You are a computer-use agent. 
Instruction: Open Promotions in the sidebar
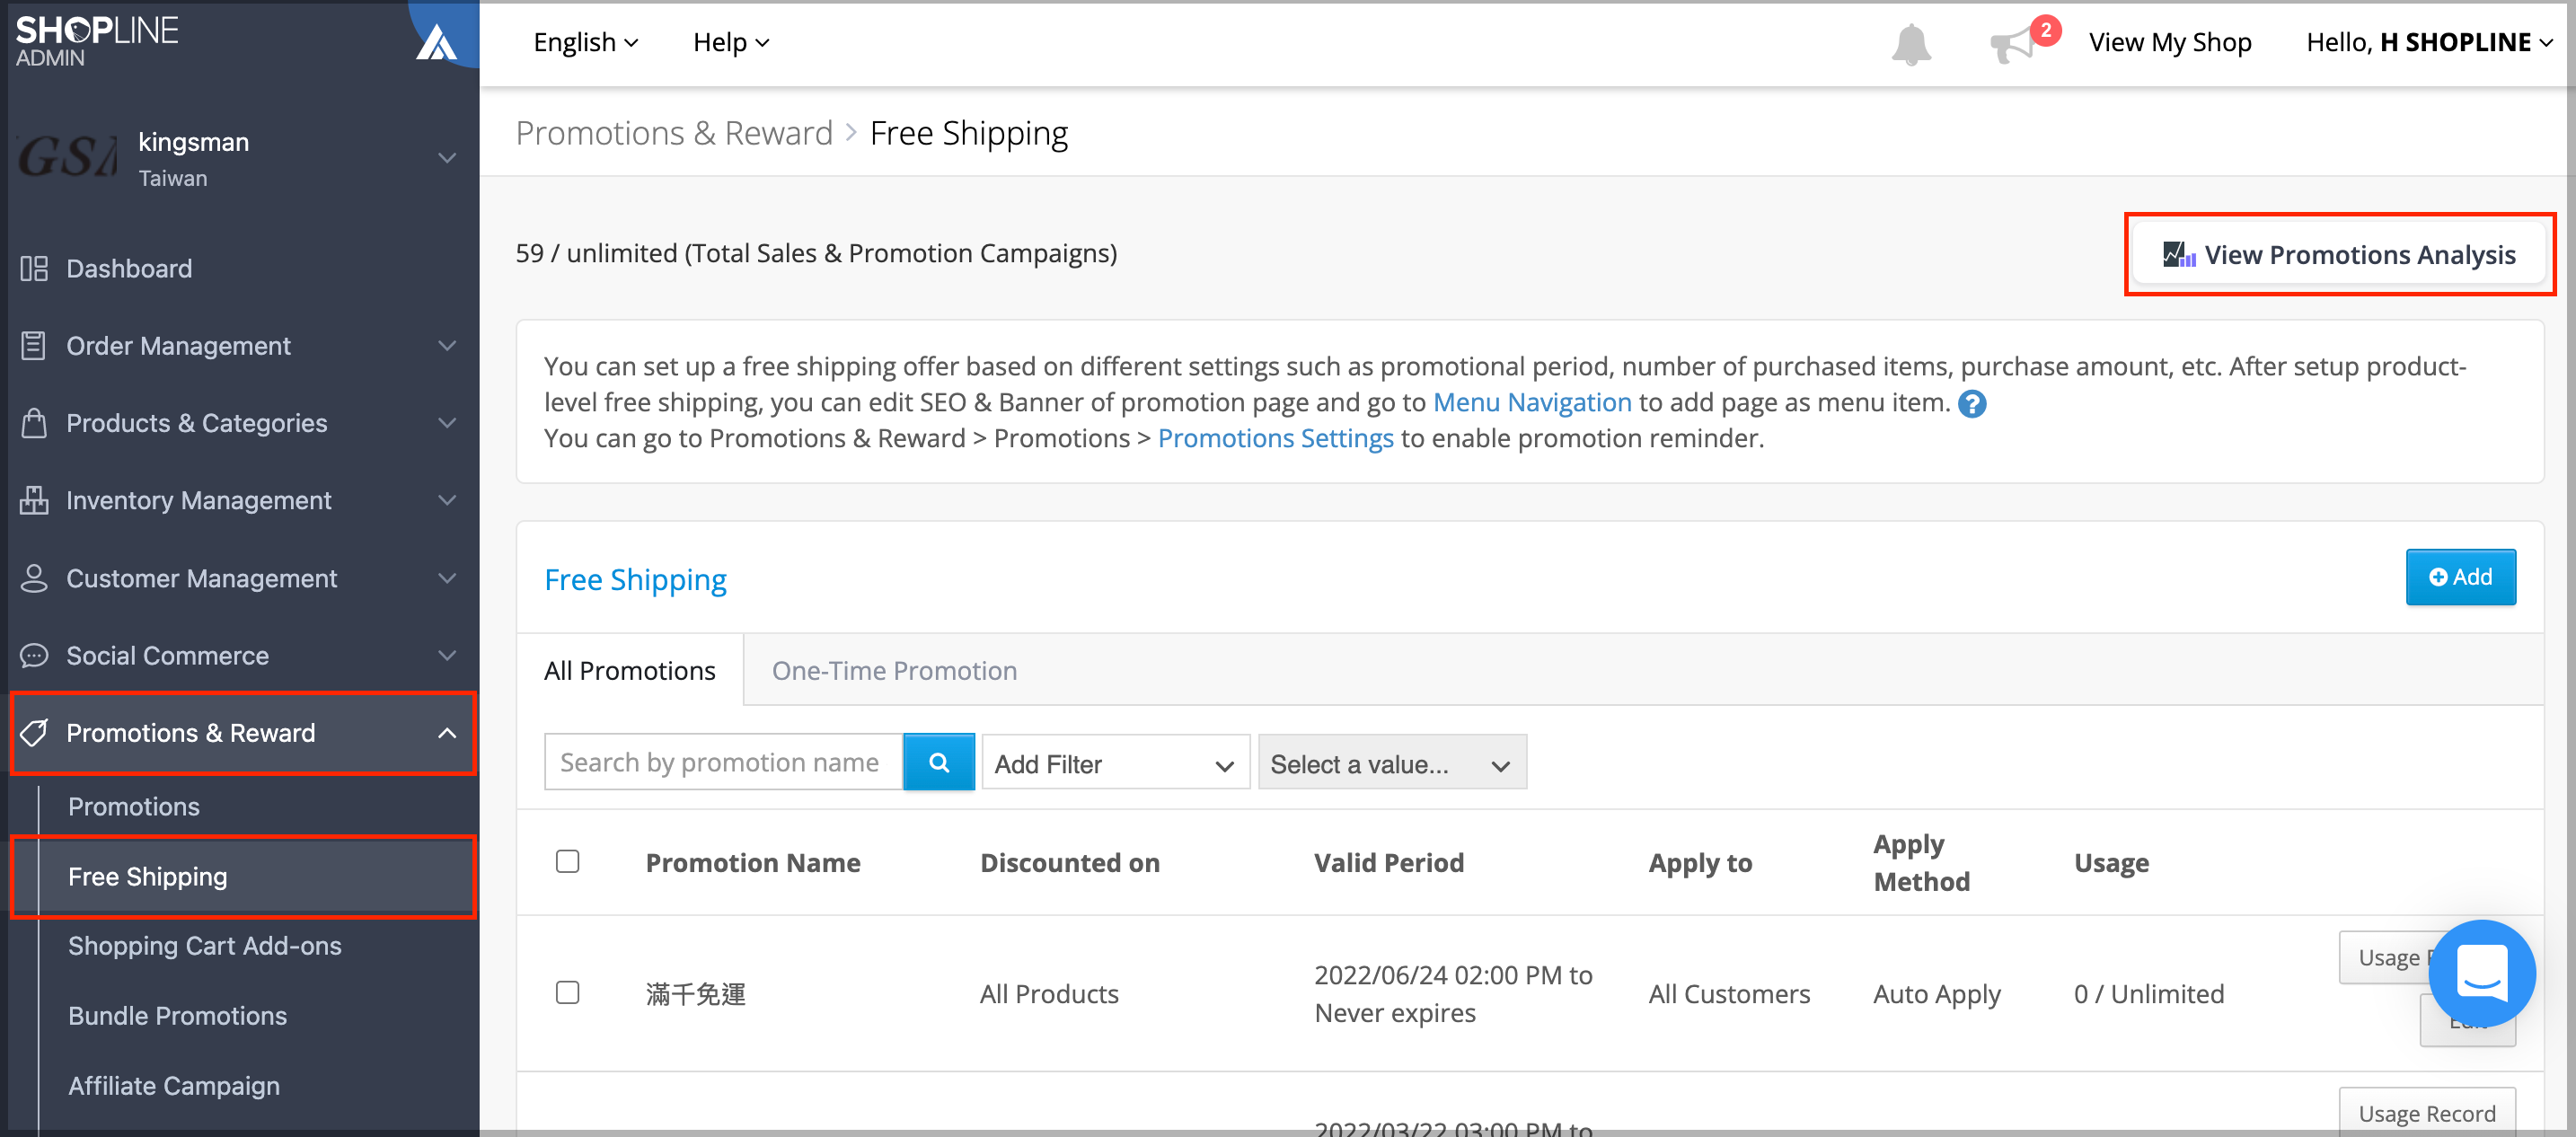(134, 806)
